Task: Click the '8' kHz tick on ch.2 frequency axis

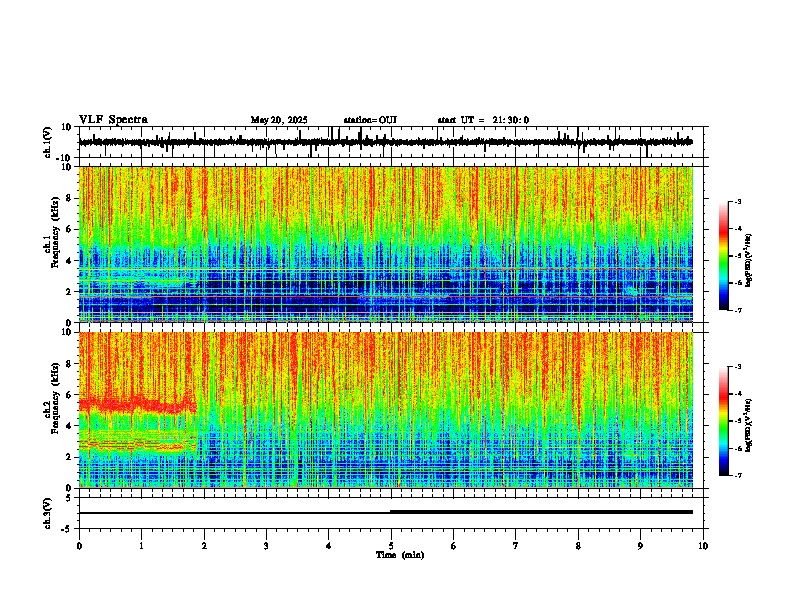Action: [x=69, y=364]
